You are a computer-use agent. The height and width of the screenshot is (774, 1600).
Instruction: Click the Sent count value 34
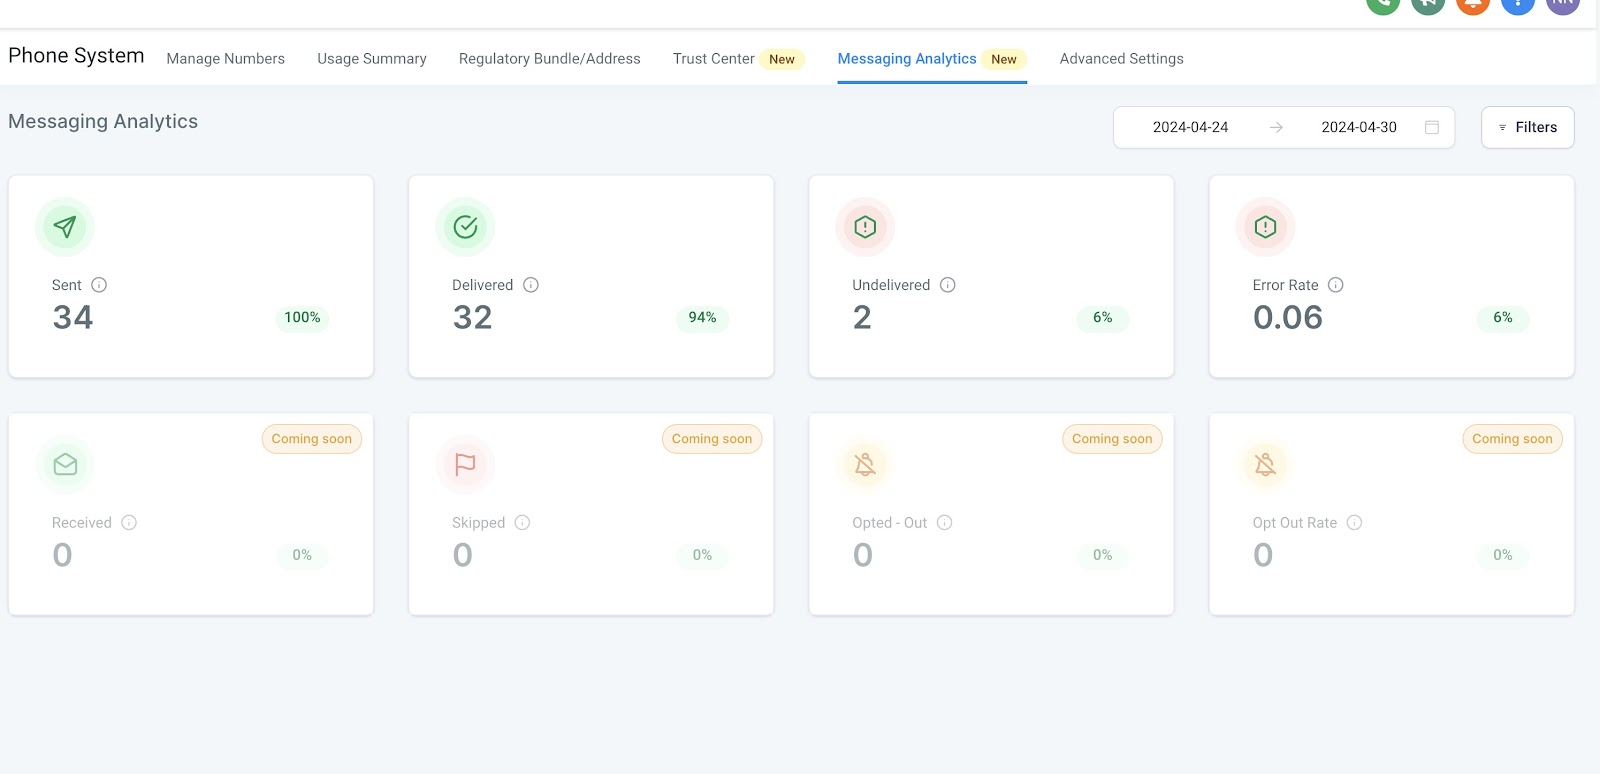(73, 318)
